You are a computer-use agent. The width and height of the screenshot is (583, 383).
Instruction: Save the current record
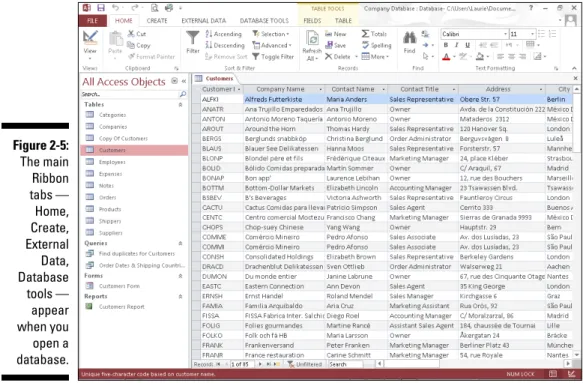(335, 45)
